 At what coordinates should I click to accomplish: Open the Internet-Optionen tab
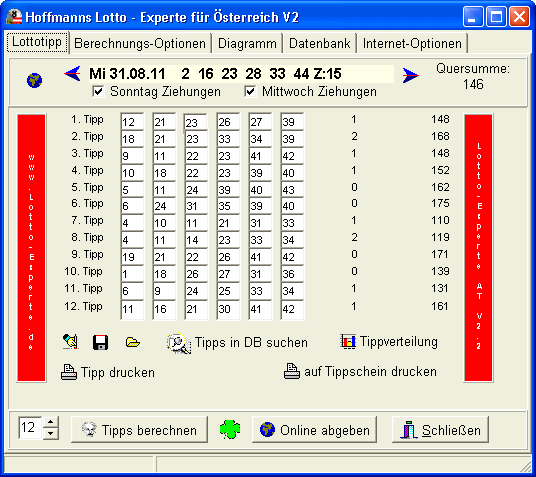click(412, 43)
